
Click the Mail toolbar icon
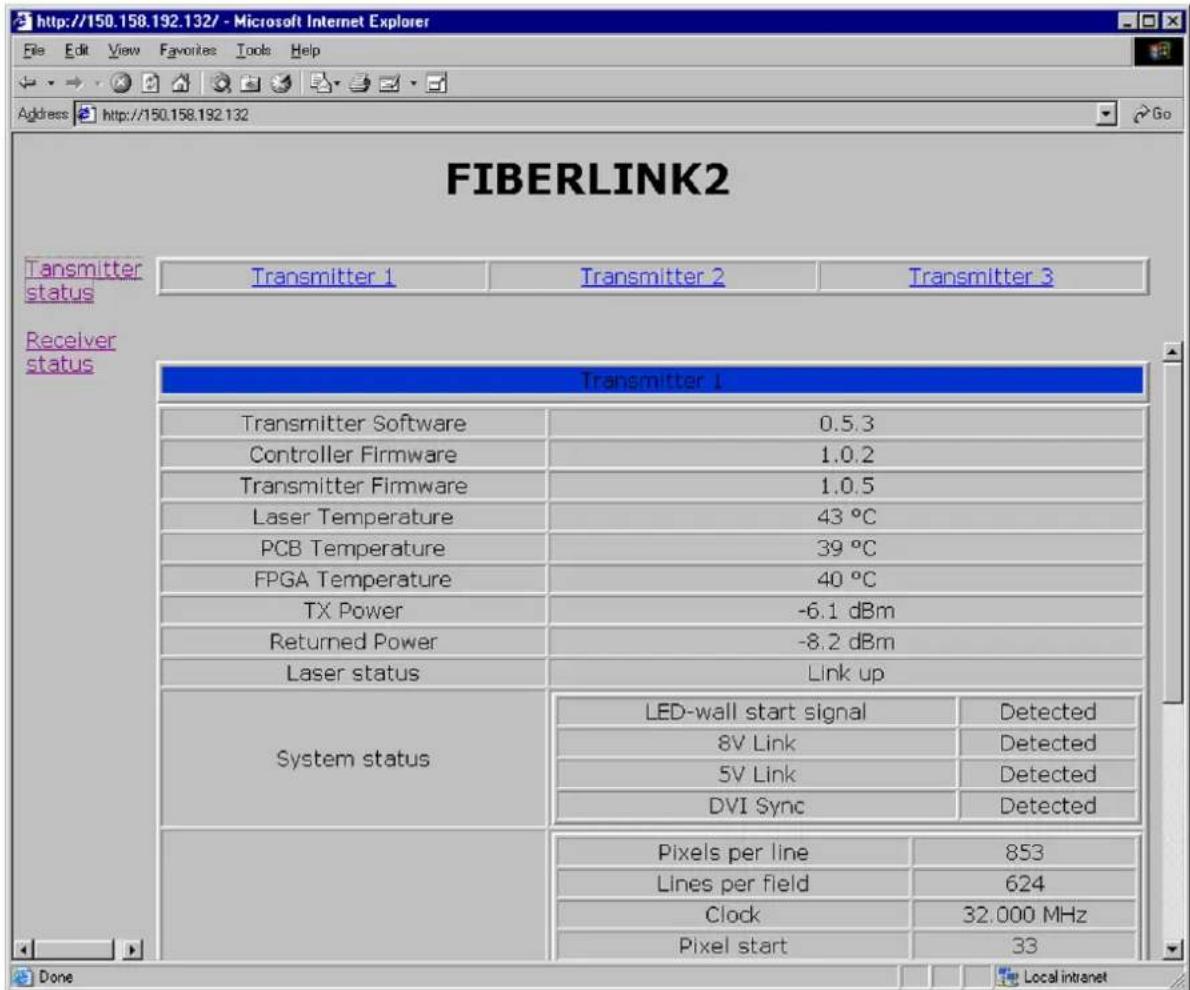coord(321,83)
